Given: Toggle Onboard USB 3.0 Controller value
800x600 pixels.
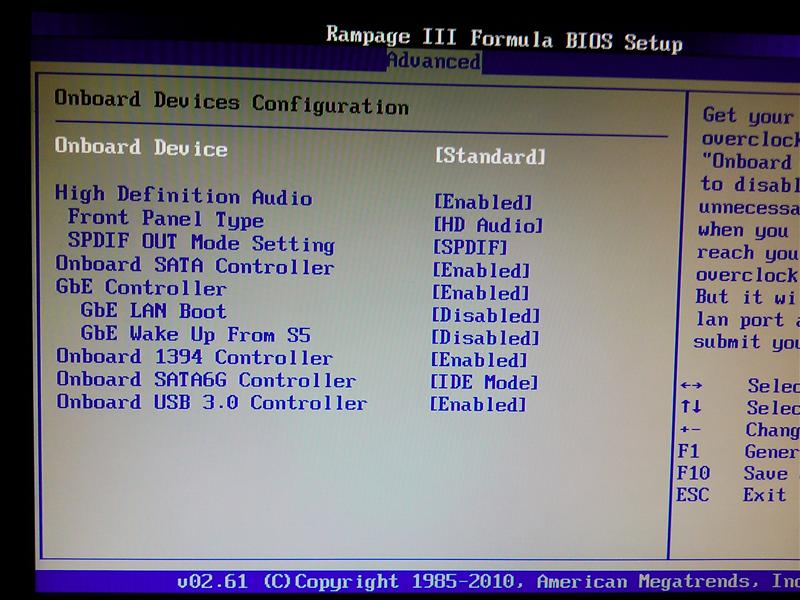Looking at the screenshot, I should point(478,404).
